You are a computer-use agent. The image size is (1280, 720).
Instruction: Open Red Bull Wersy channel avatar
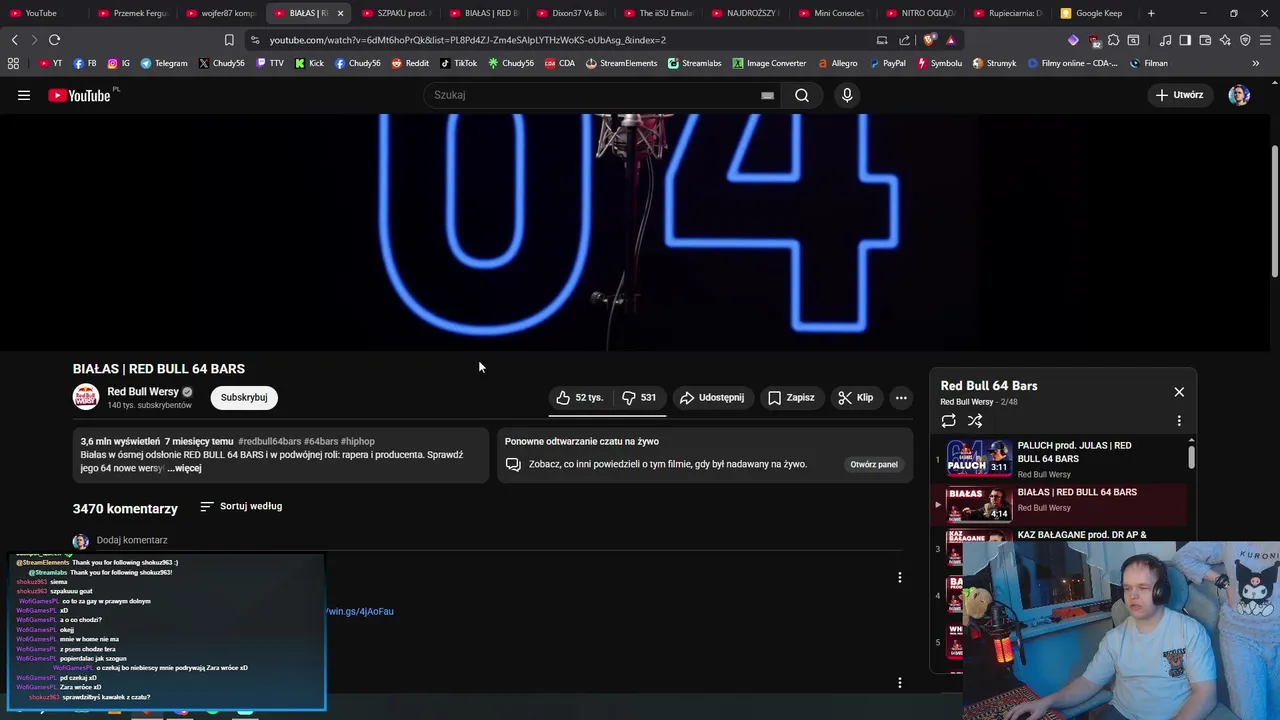point(86,397)
